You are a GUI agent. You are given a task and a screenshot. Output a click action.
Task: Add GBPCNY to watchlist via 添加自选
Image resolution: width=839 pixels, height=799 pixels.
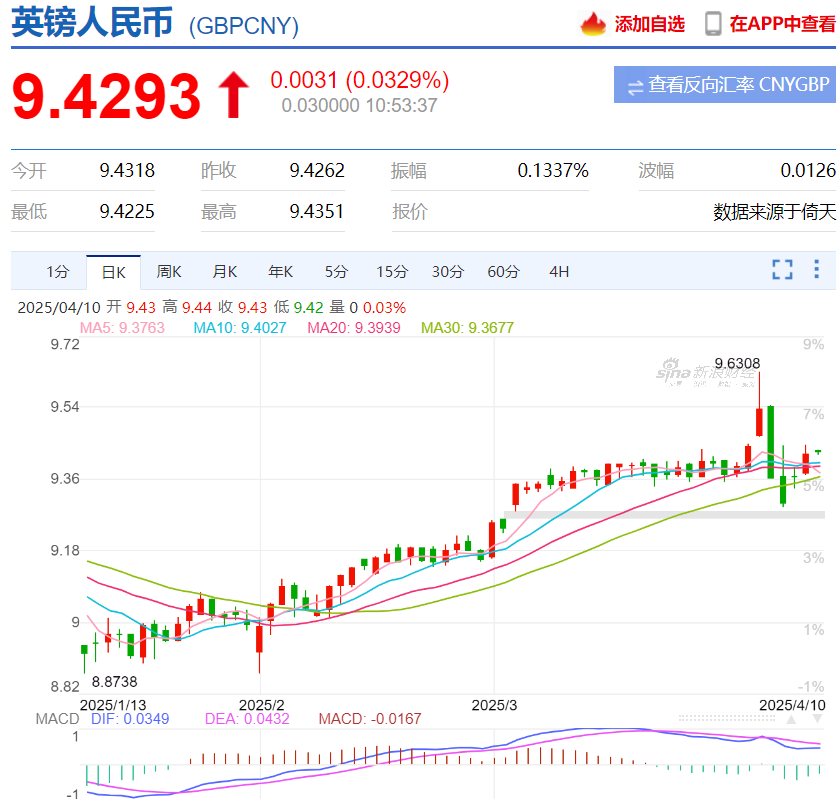tap(649, 24)
